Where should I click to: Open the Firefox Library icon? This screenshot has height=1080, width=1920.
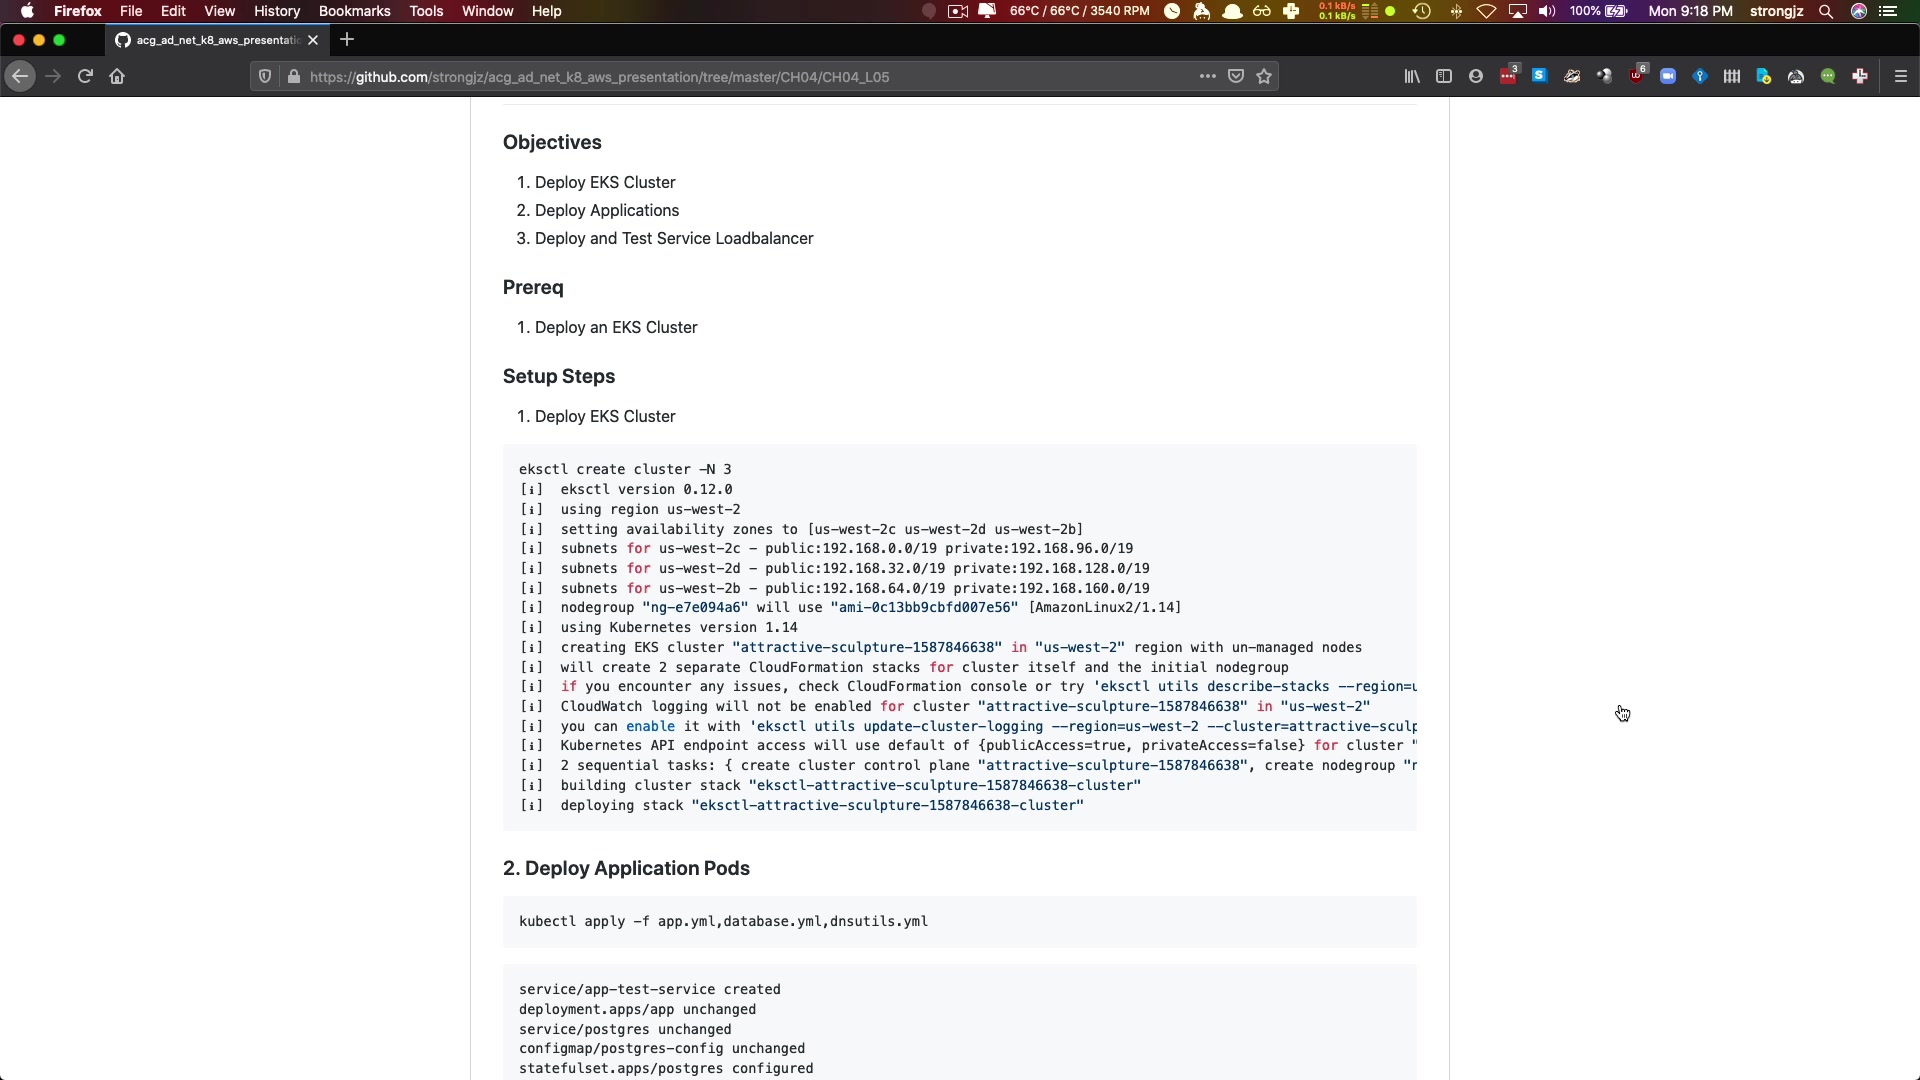pos(1412,76)
